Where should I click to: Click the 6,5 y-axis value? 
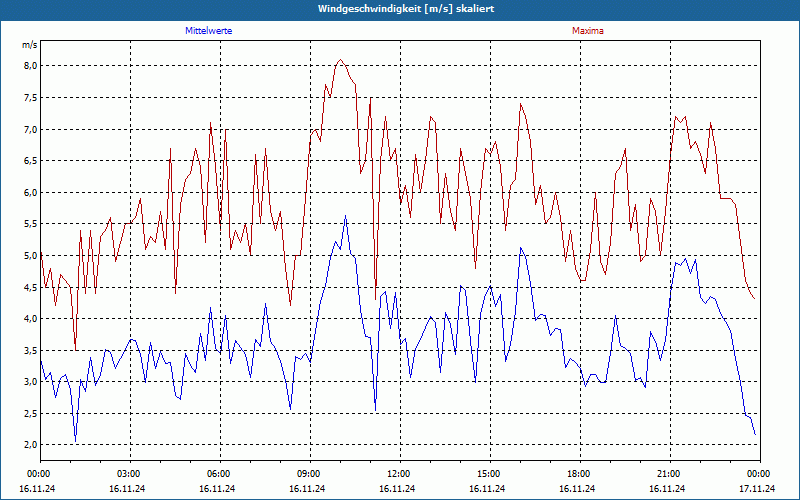30,161
